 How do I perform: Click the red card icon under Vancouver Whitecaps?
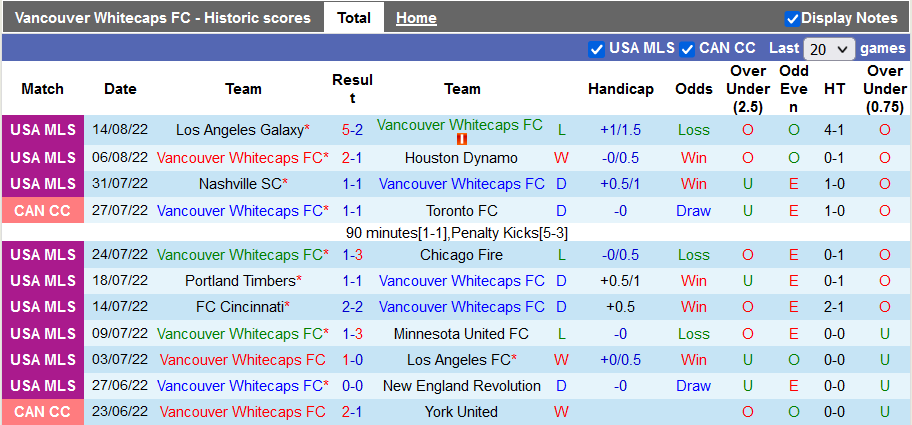461,139
